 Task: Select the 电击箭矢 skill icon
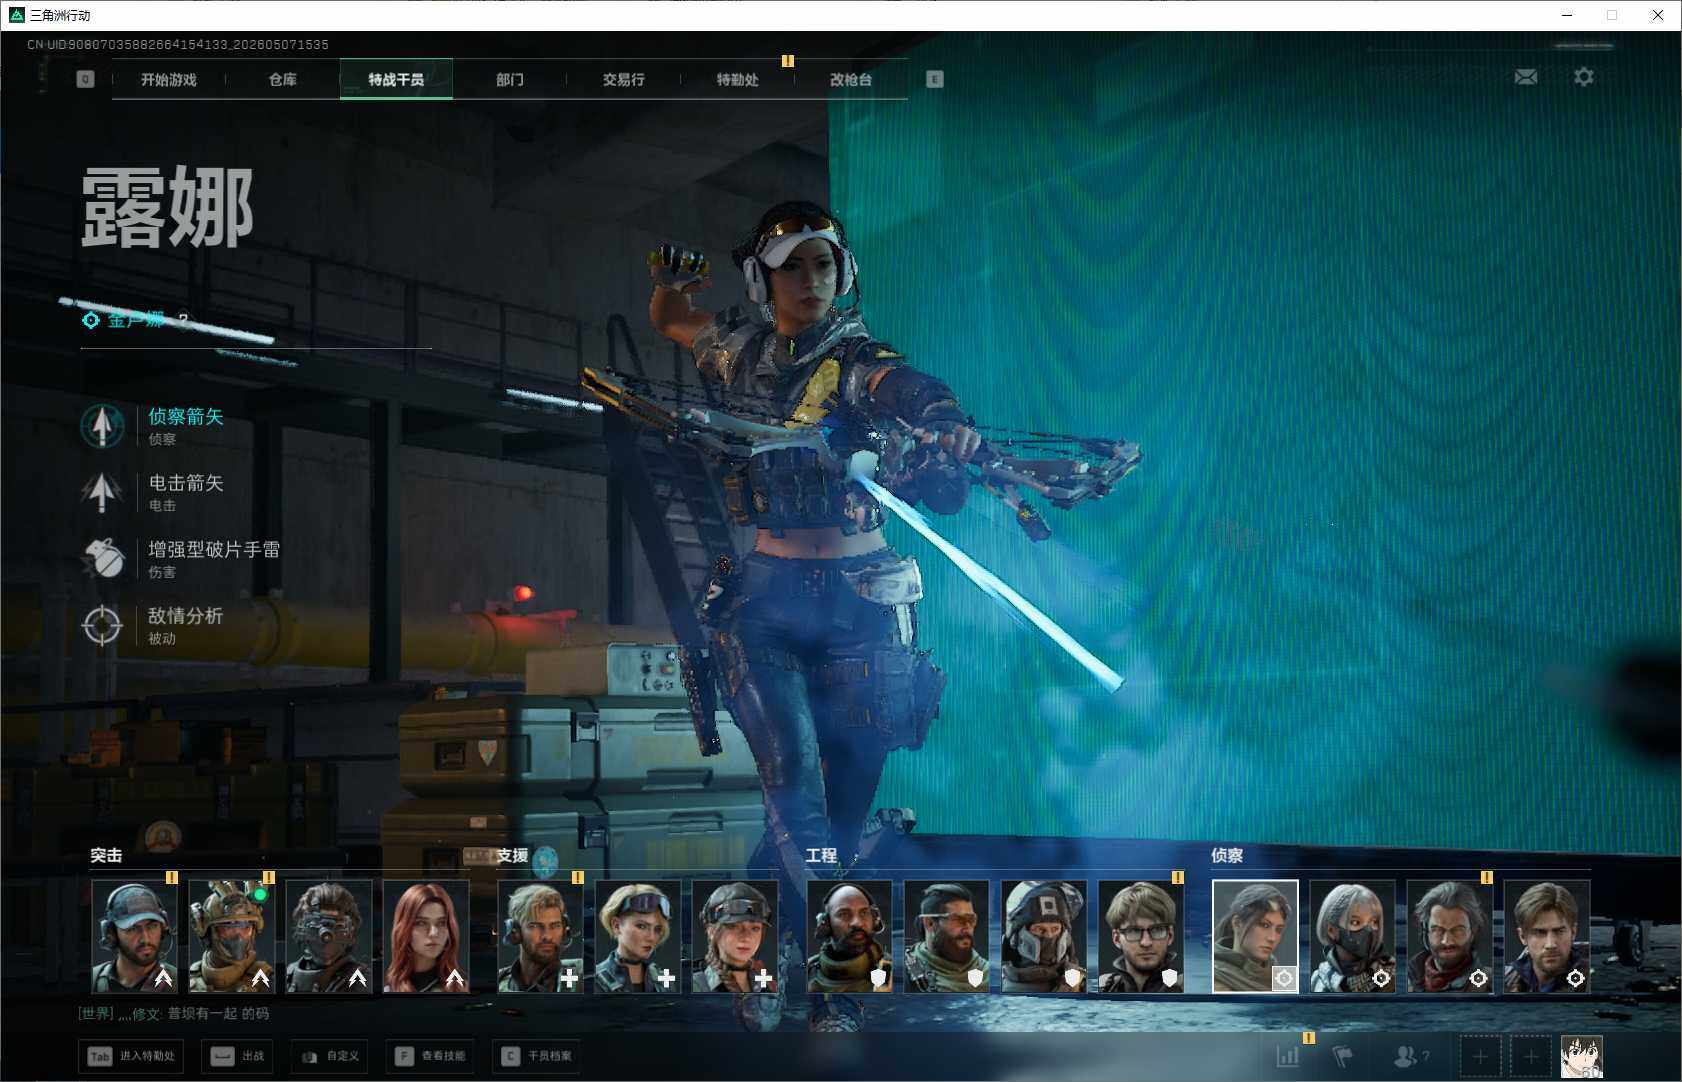click(x=102, y=492)
